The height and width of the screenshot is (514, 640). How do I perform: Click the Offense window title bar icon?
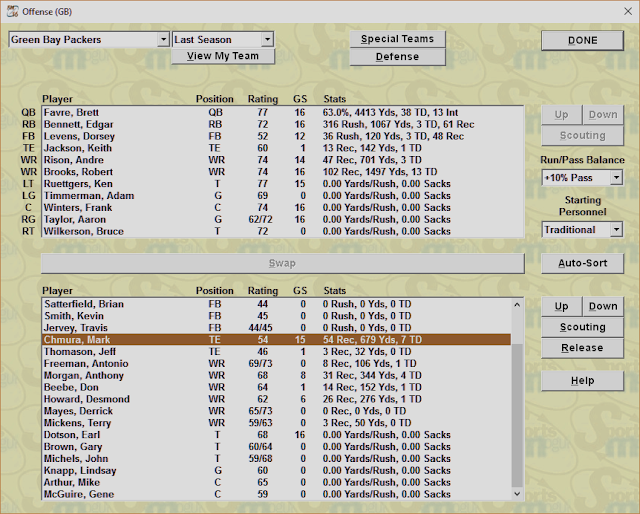[12, 11]
